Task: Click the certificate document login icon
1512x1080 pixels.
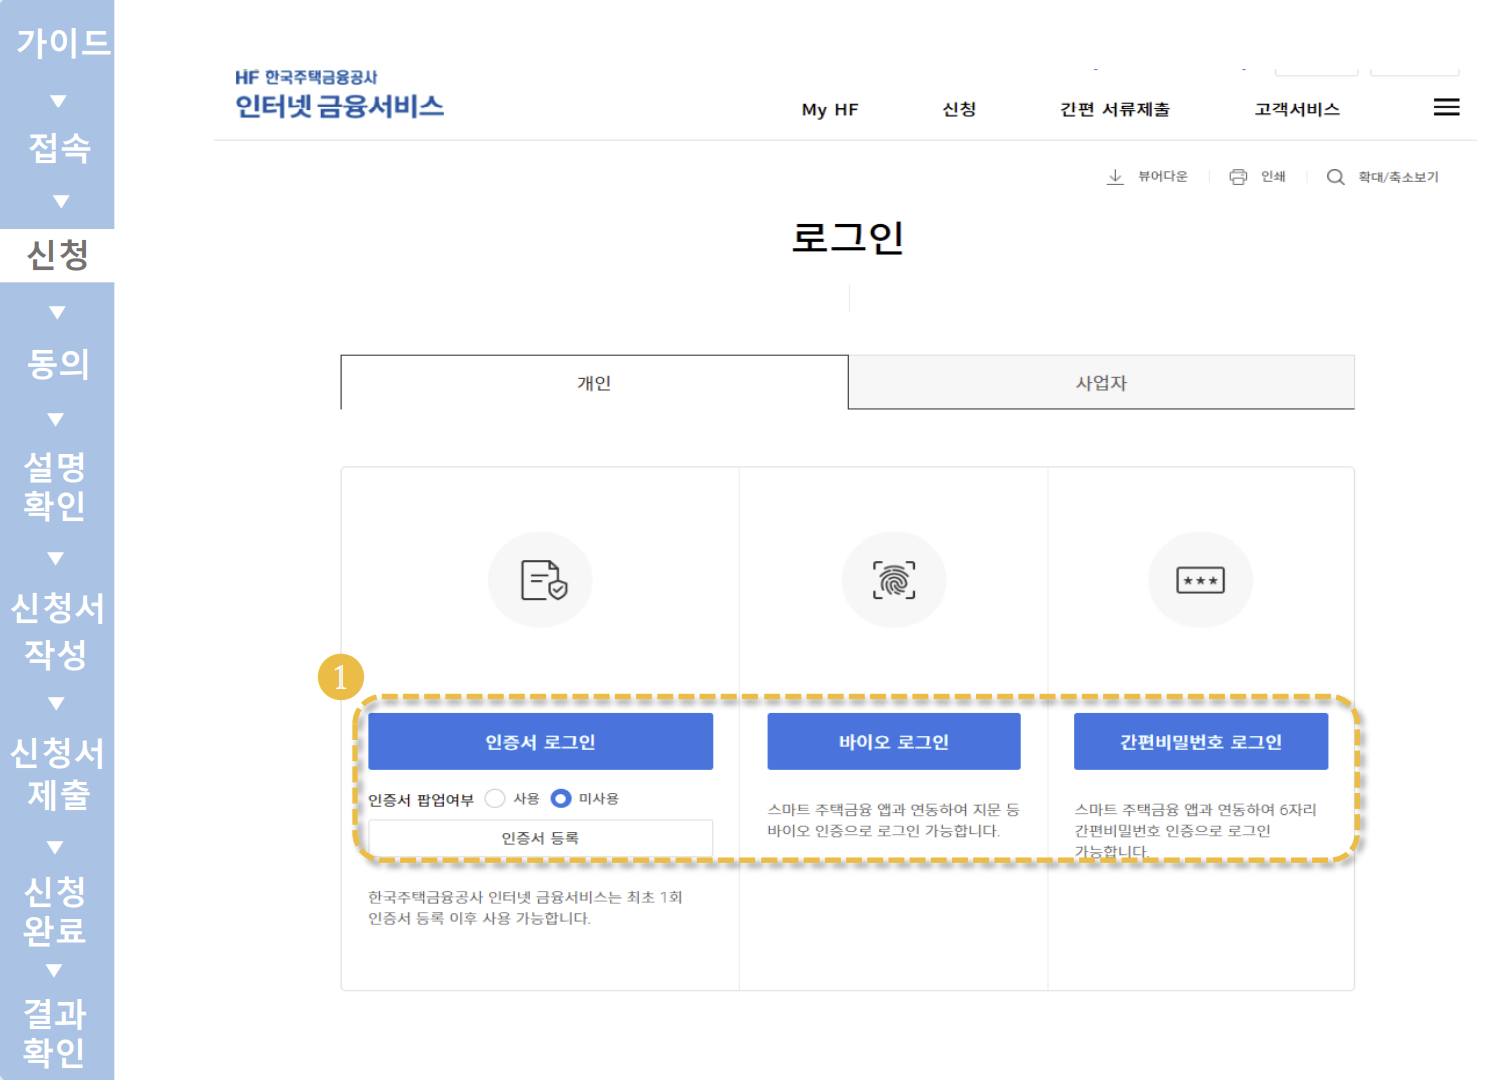Action: (540, 580)
